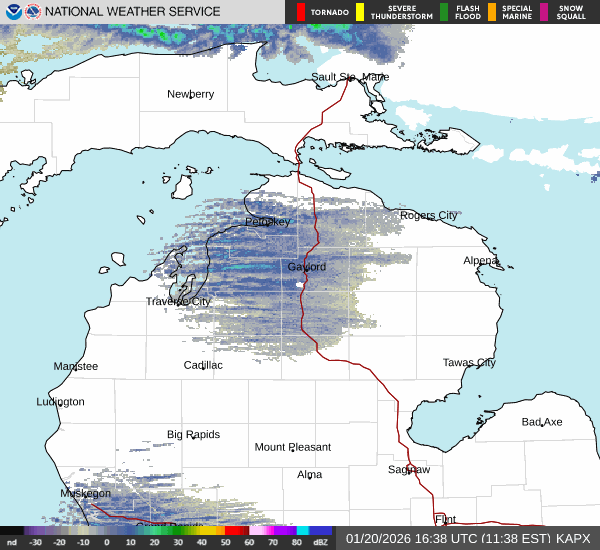Click the red Tornado legend swatch
600x550 pixels.
coord(301,12)
